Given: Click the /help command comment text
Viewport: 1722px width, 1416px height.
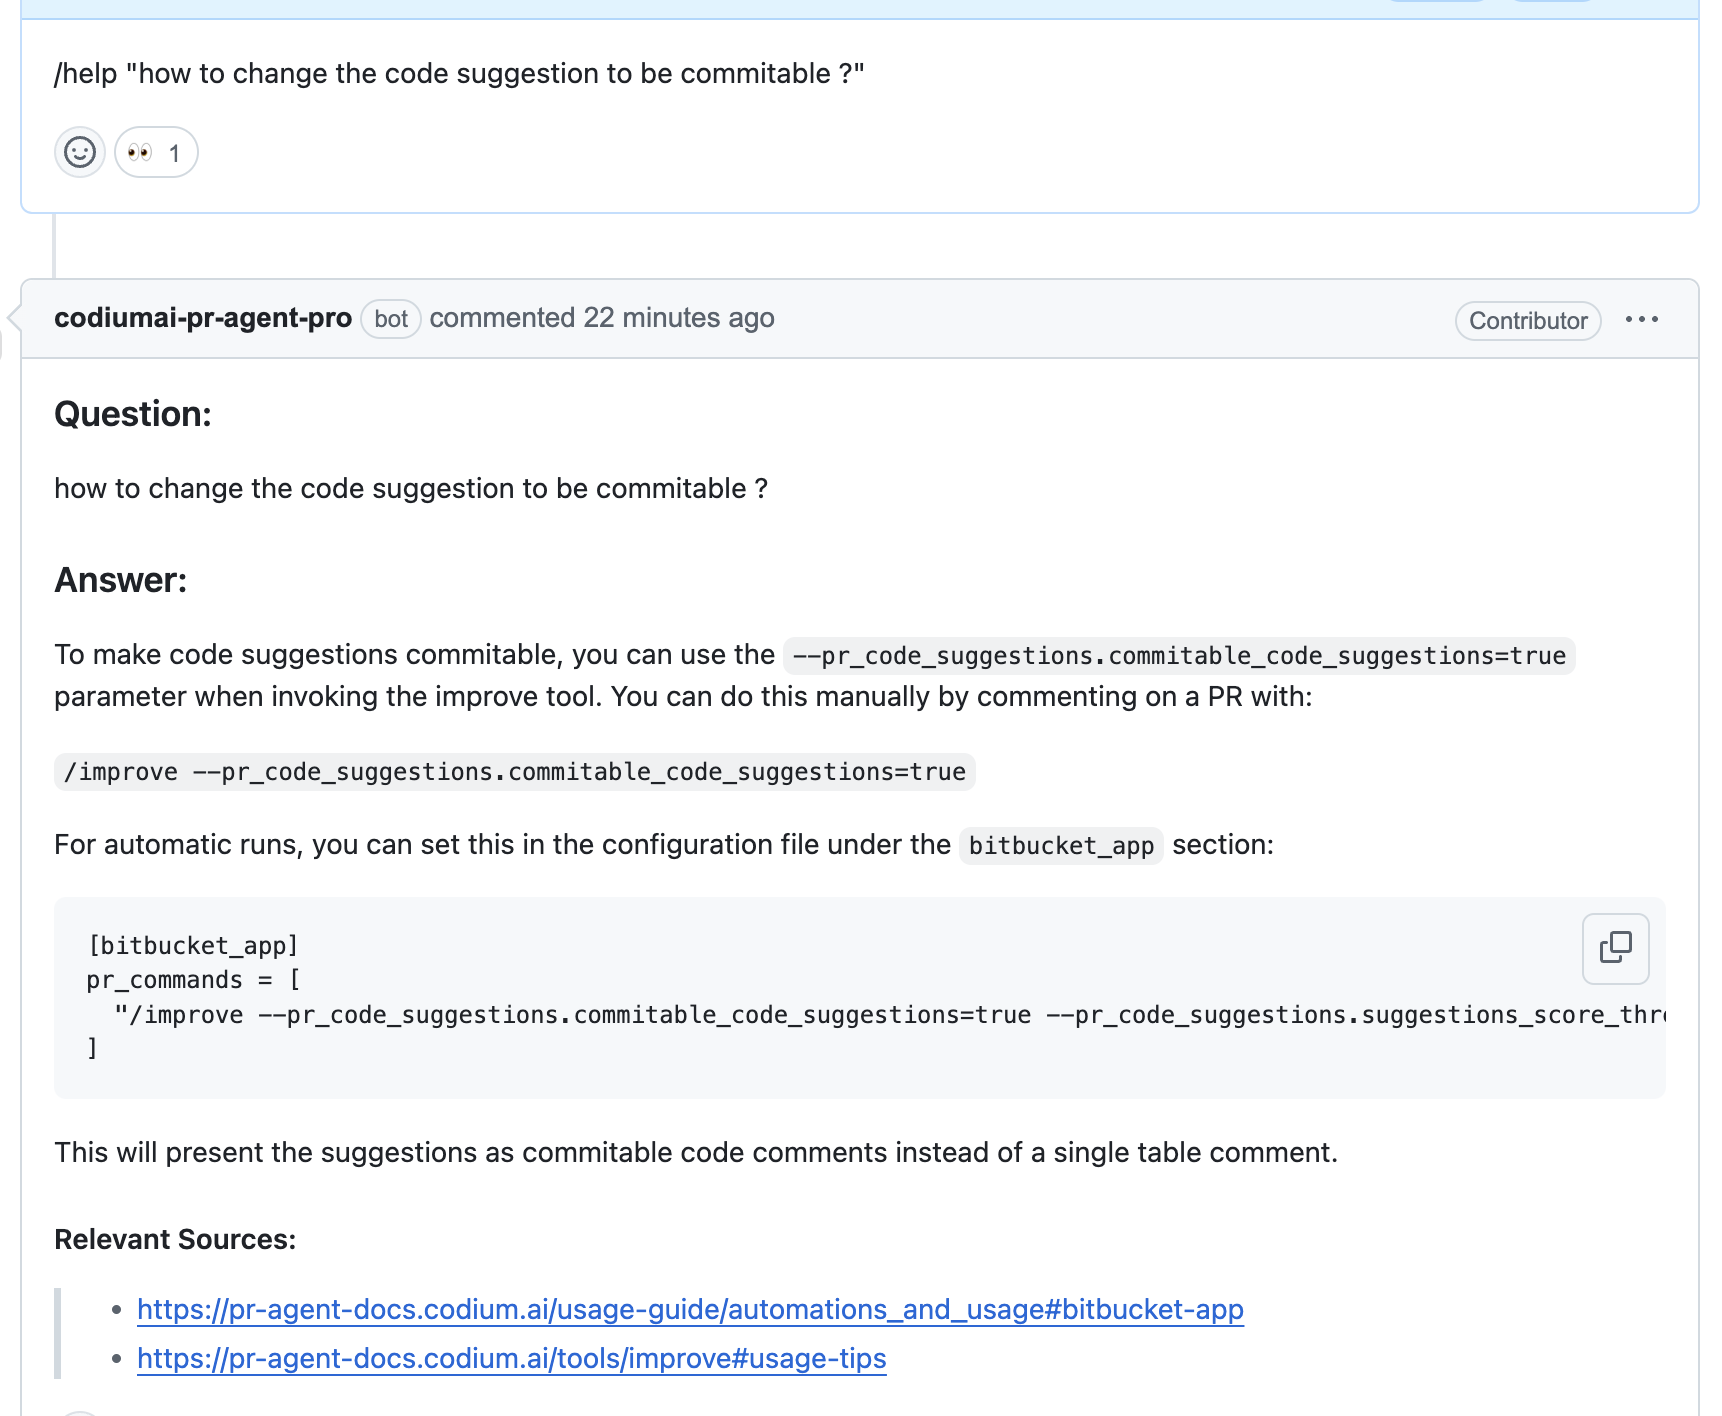Looking at the screenshot, I should [459, 74].
